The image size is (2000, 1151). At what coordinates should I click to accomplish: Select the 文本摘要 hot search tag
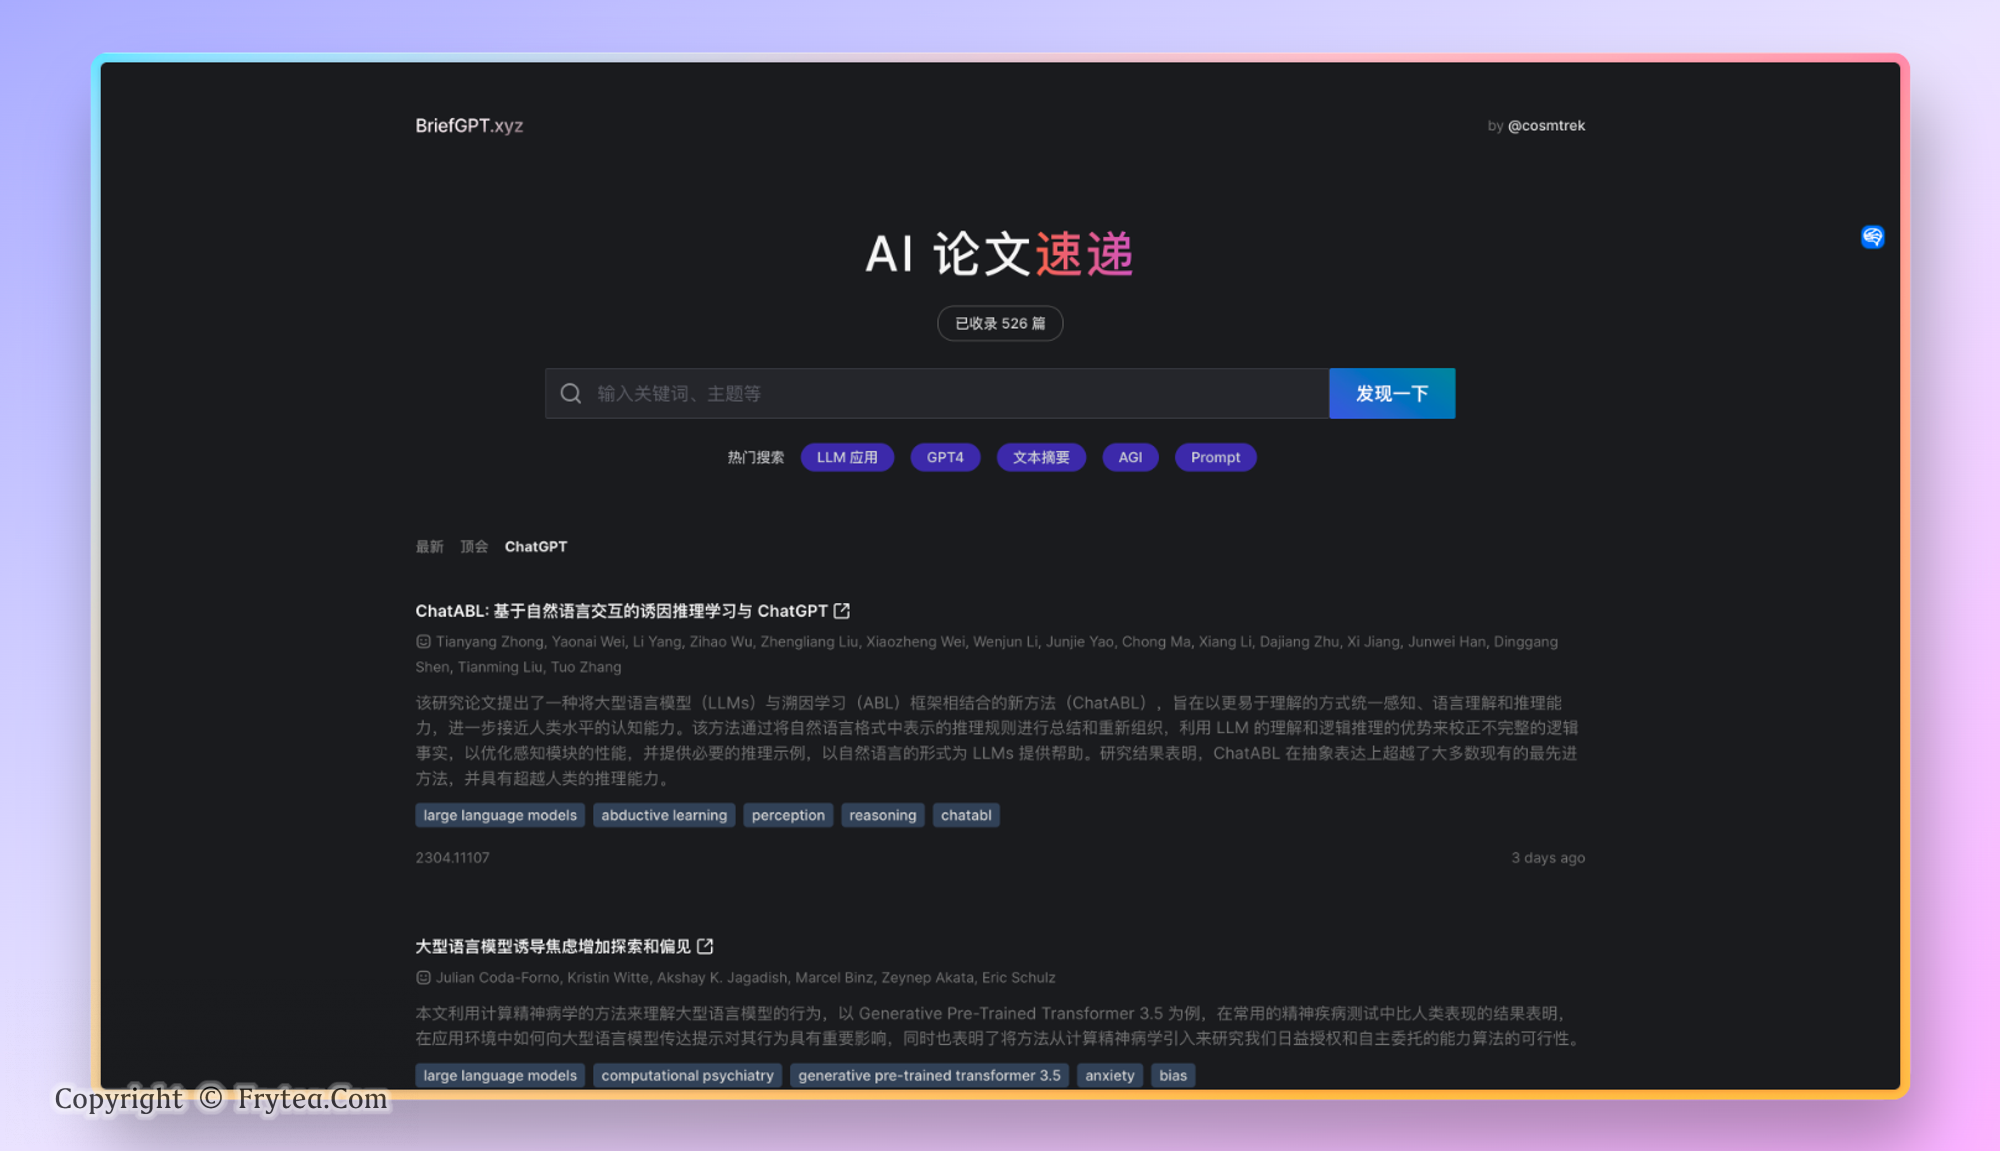pos(1041,458)
